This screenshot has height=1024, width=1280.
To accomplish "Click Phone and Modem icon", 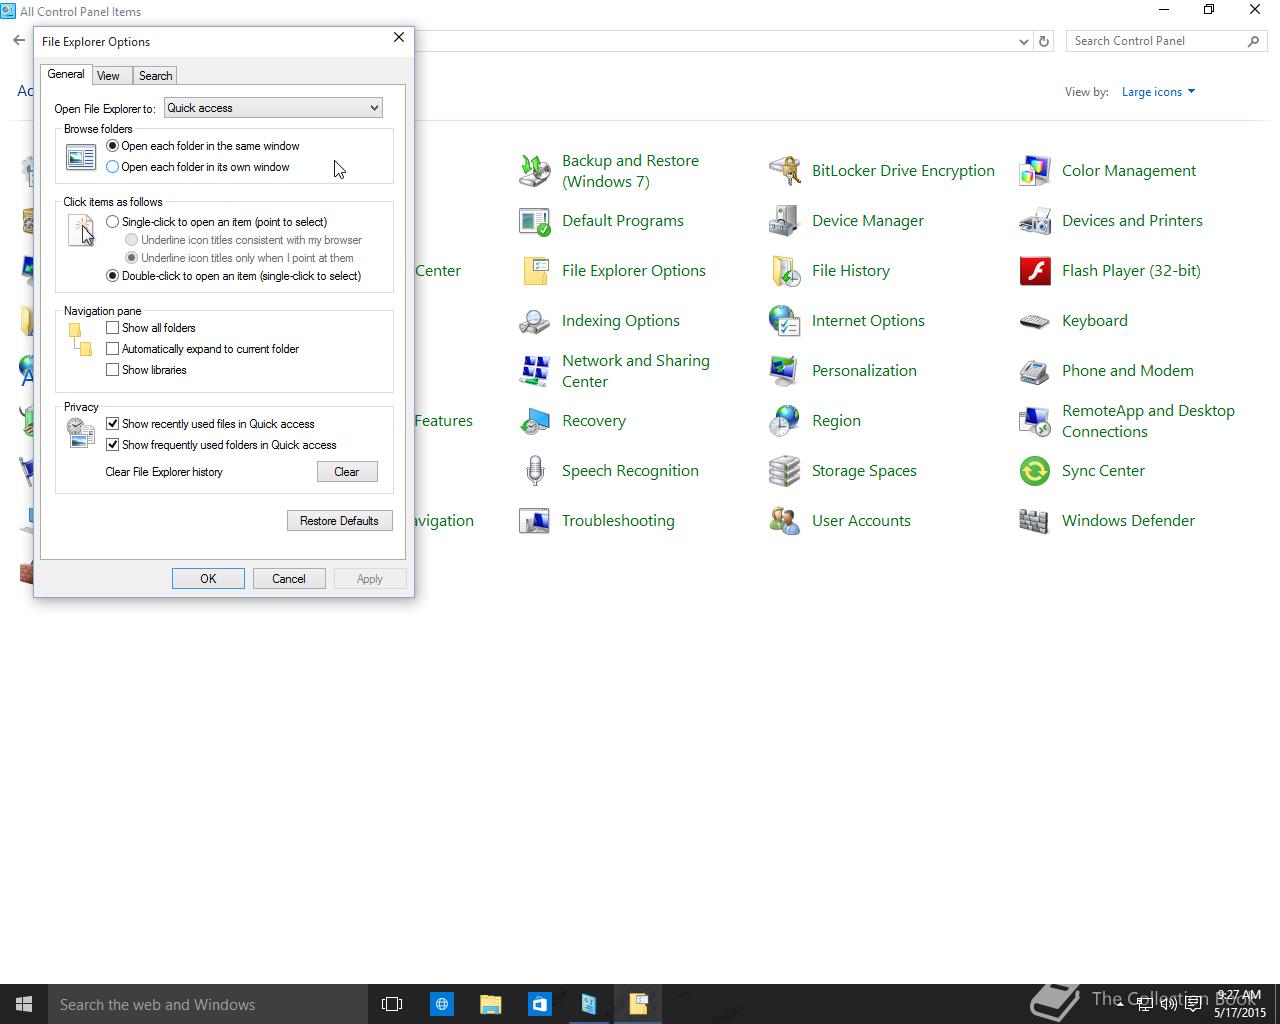I will 1035,371.
